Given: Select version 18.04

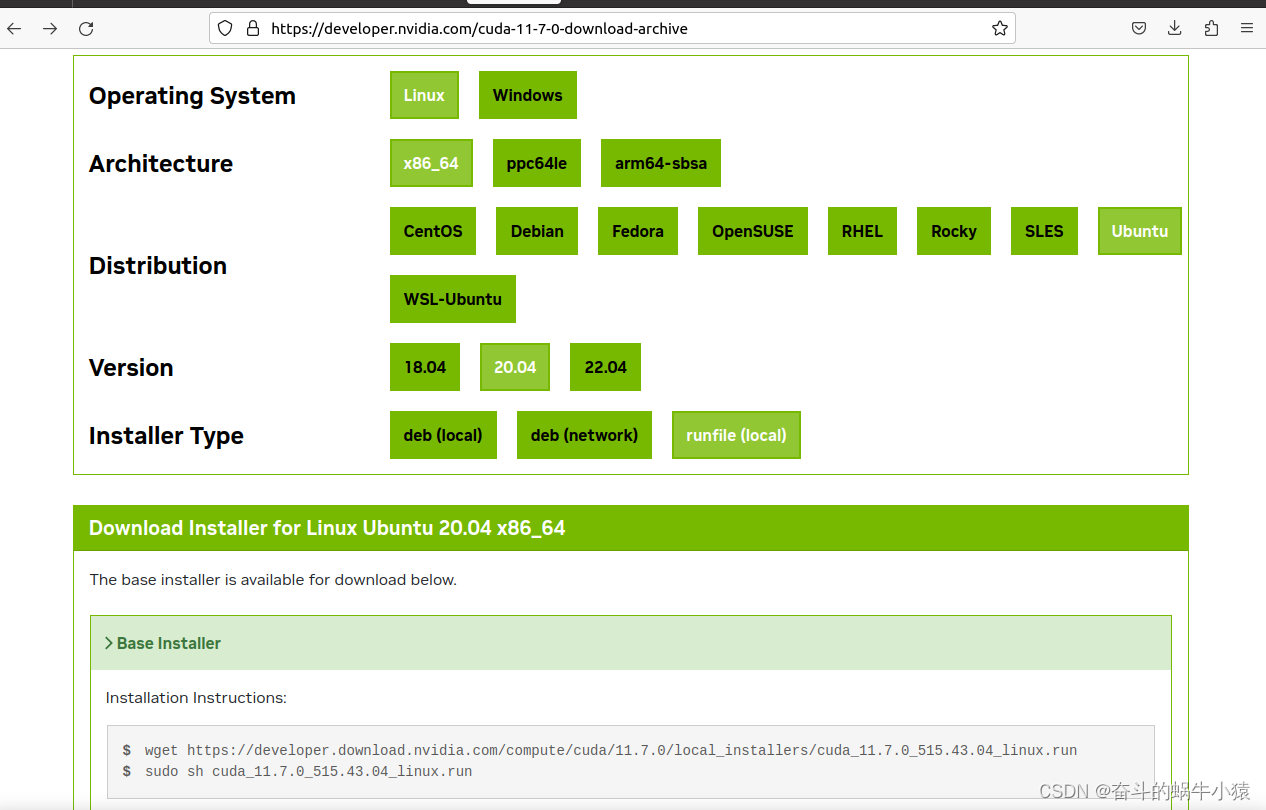Looking at the screenshot, I should (x=425, y=367).
